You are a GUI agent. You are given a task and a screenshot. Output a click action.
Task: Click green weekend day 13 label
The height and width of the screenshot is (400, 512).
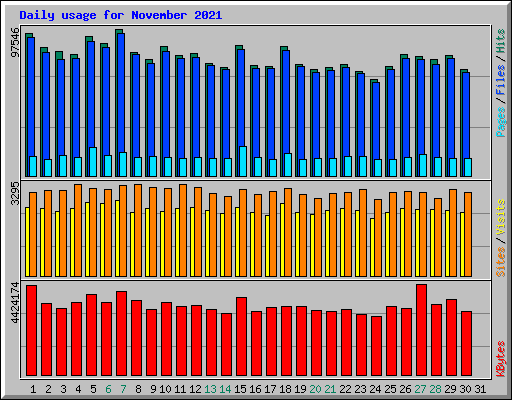click(210, 389)
